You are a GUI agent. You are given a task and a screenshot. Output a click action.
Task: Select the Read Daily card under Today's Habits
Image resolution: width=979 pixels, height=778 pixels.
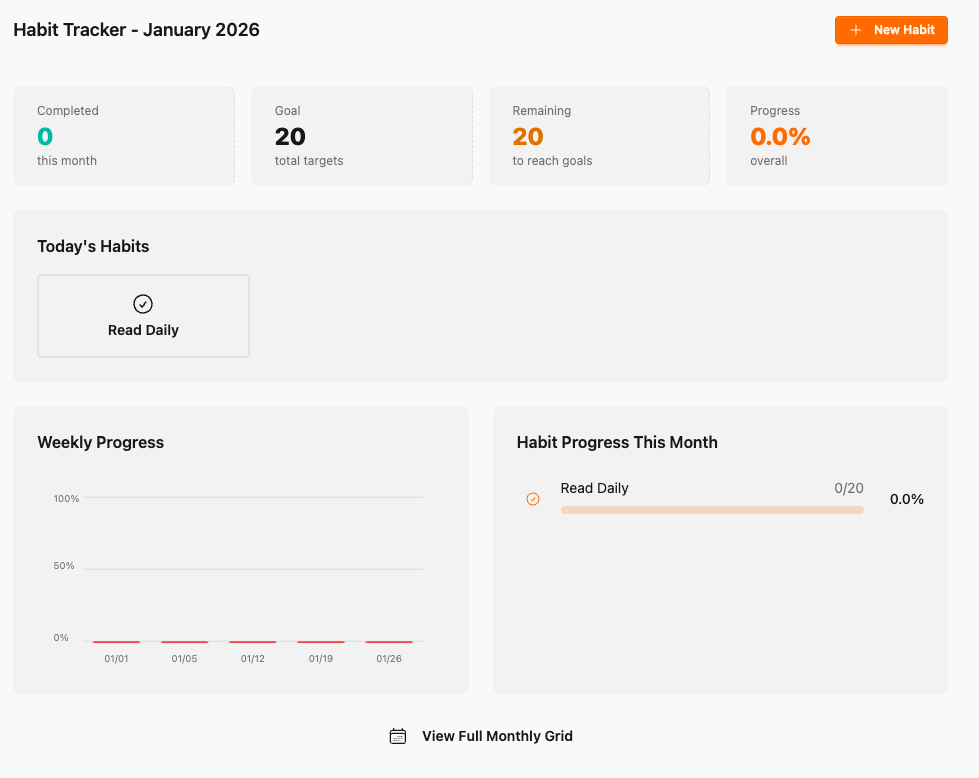pos(143,316)
